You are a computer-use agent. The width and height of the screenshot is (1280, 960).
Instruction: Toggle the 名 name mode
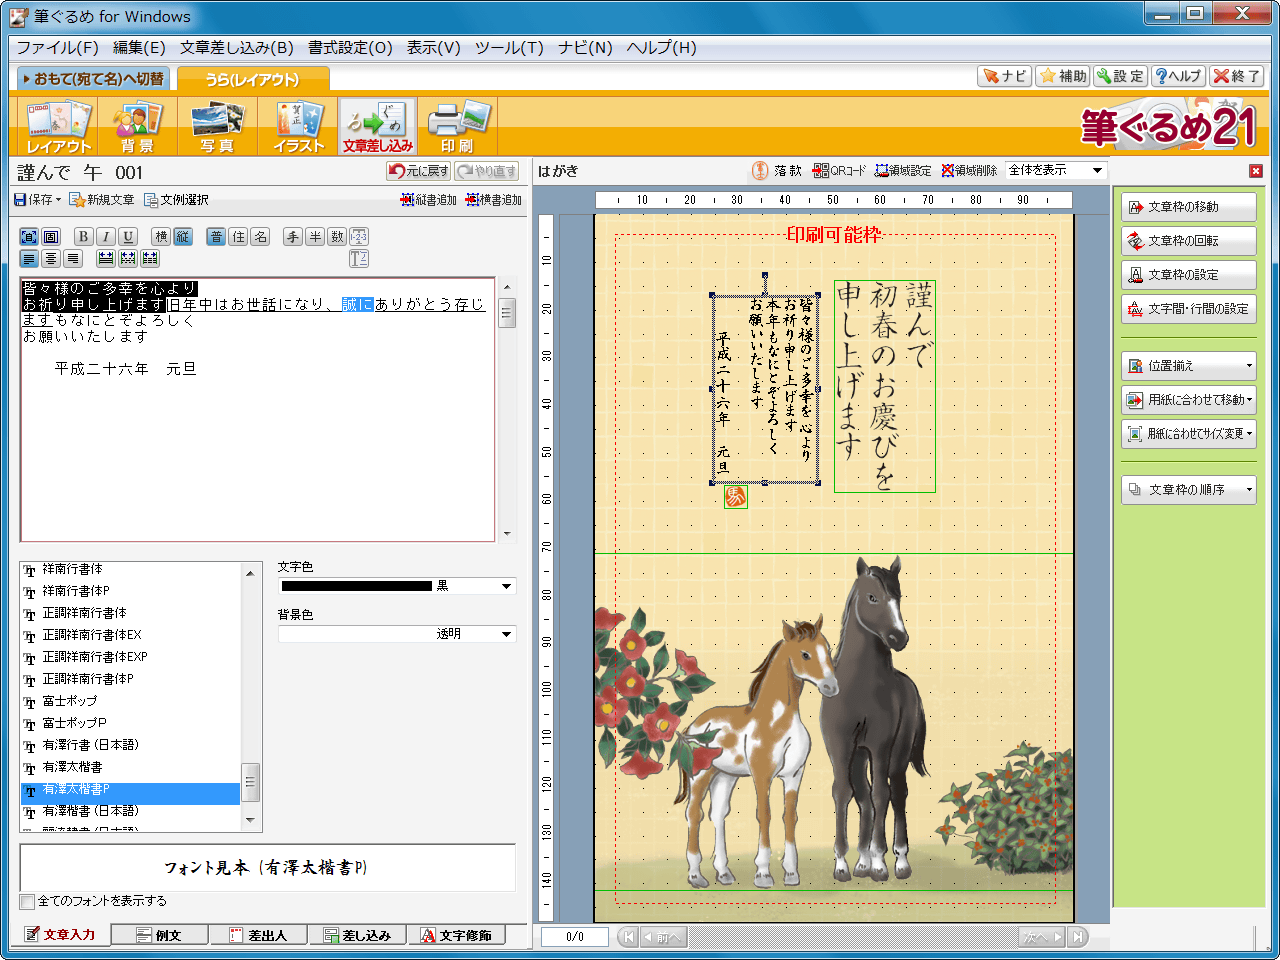(260, 237)
